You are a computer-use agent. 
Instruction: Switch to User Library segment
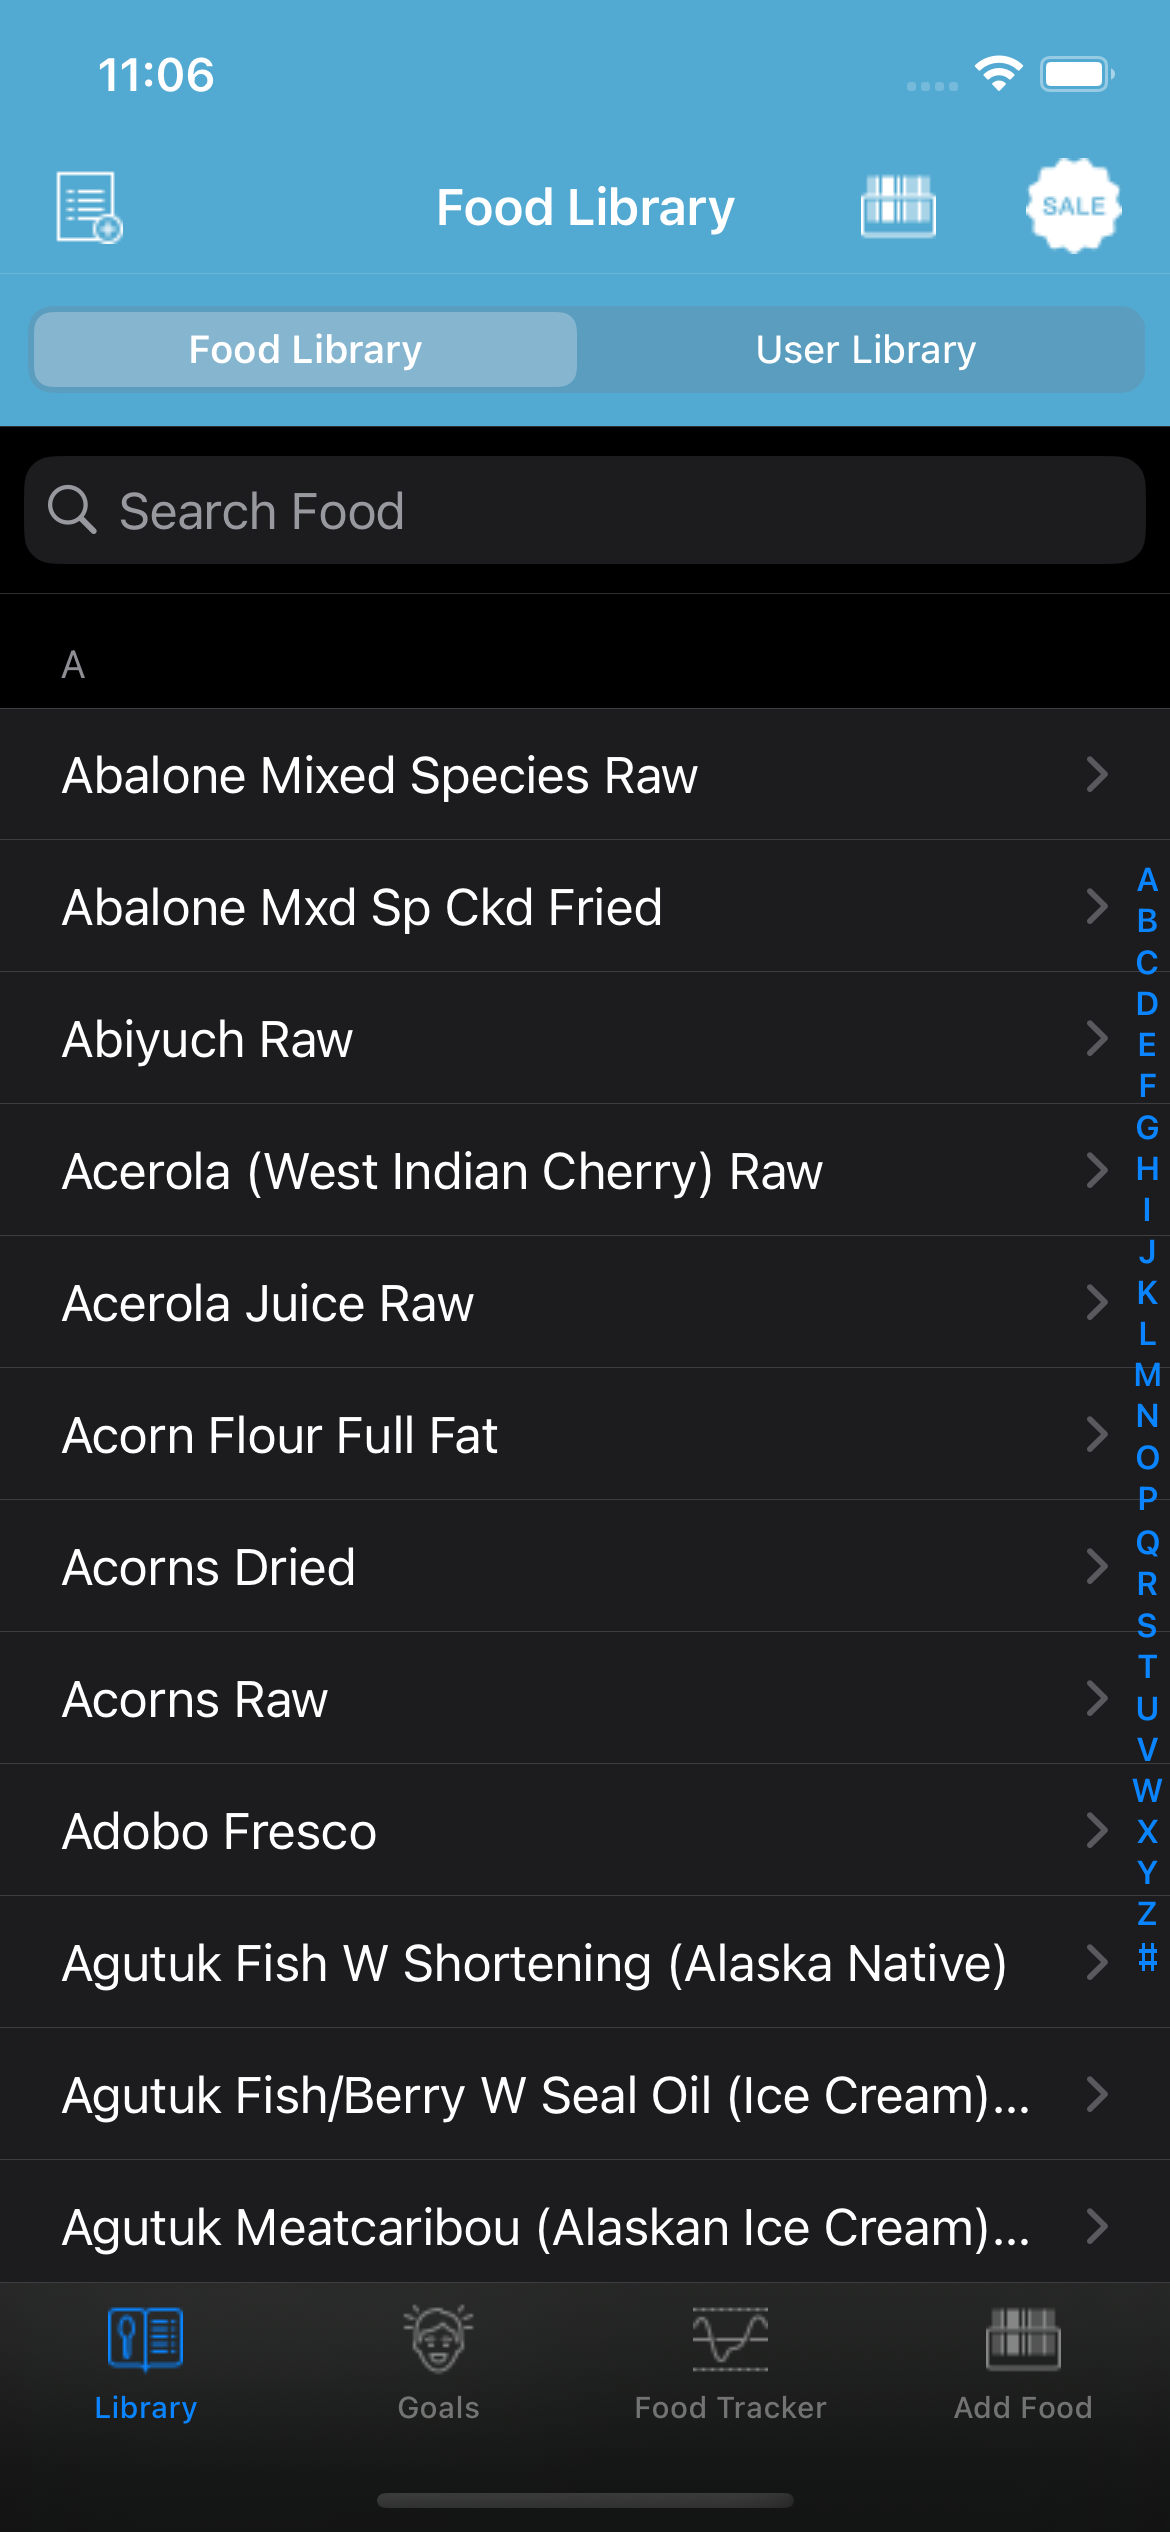click(x=865, y=350)
